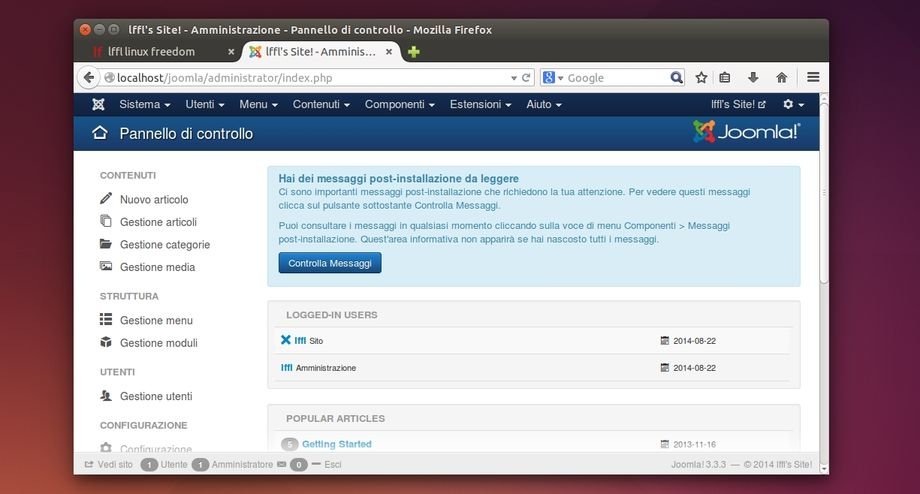Open the gear user settings dropdown

[x=793, y=104]
